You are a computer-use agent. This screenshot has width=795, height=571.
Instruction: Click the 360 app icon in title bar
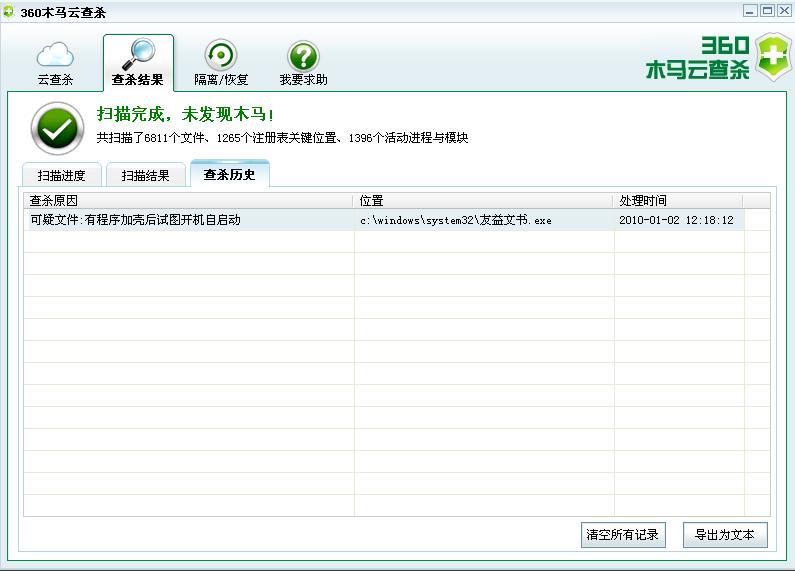(x=9, y=11)
